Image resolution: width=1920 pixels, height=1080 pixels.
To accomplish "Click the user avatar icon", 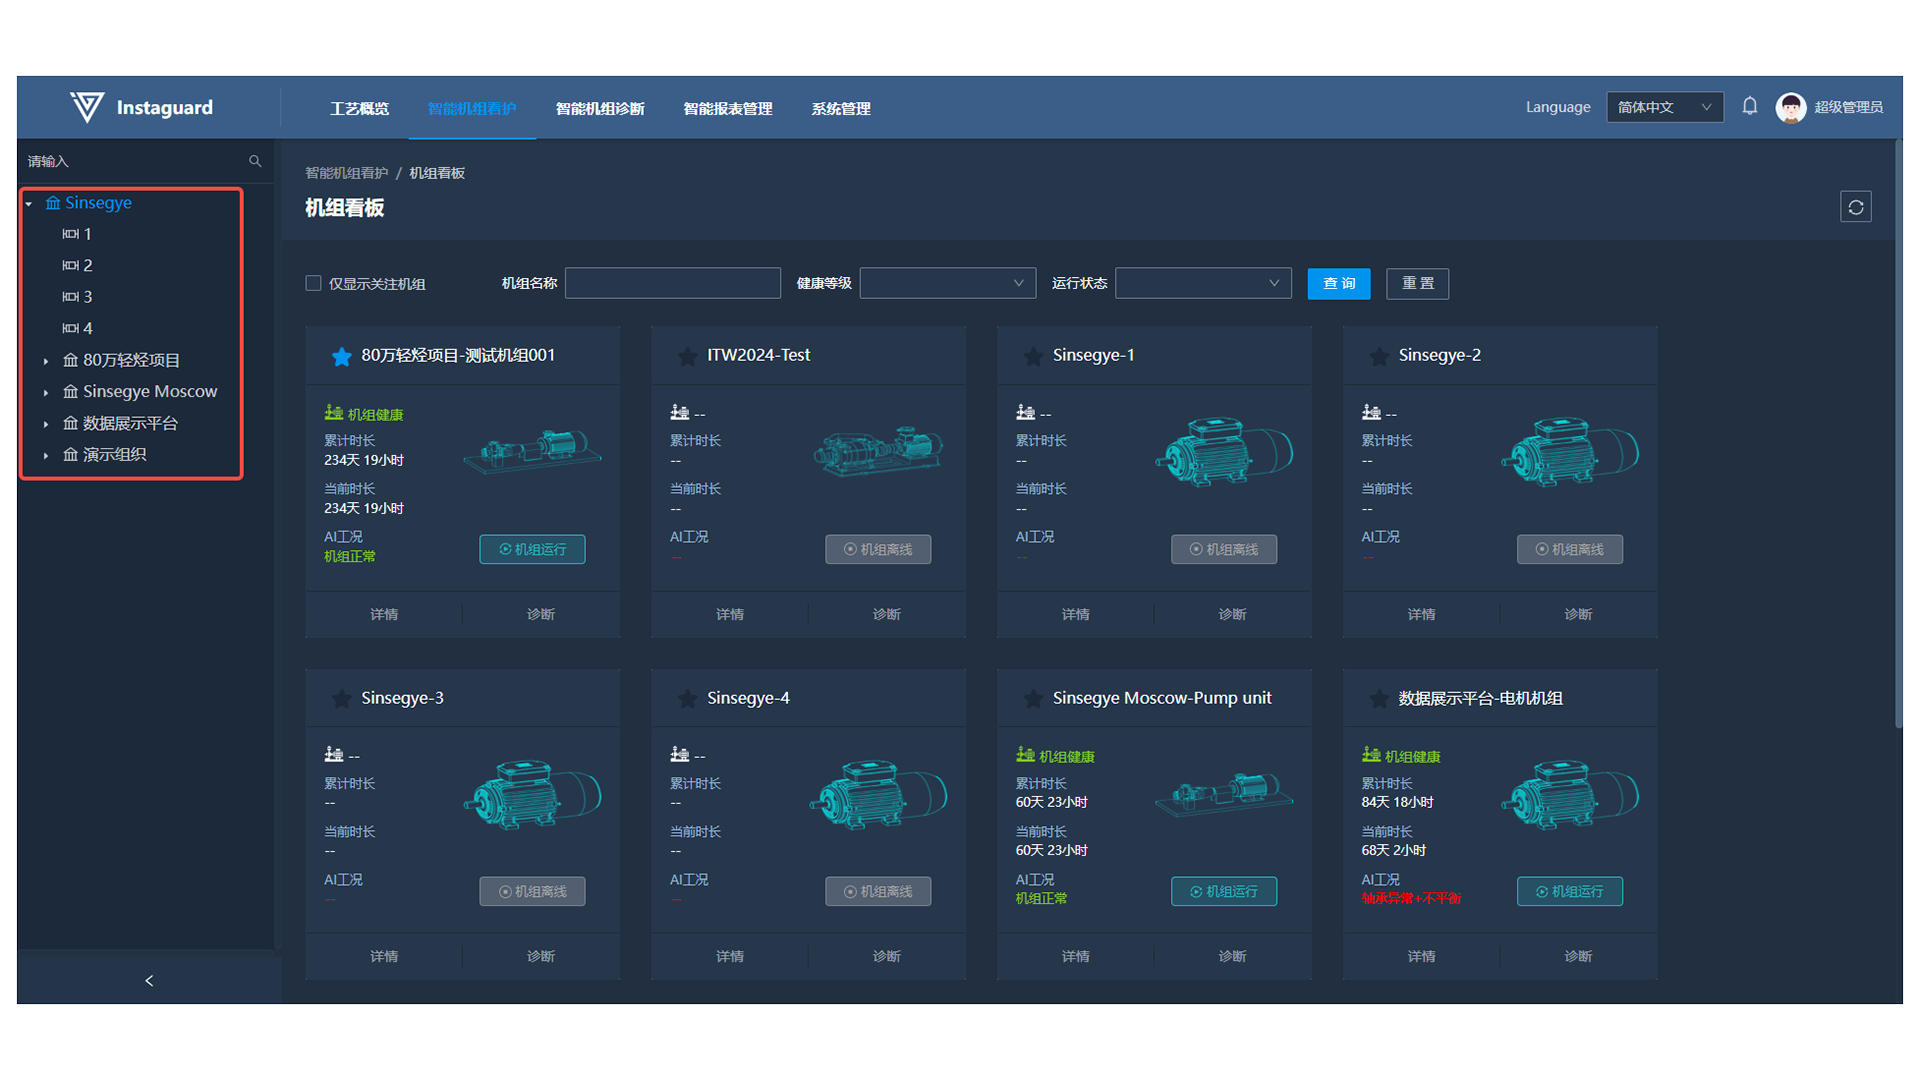I will pos(1790,107).
